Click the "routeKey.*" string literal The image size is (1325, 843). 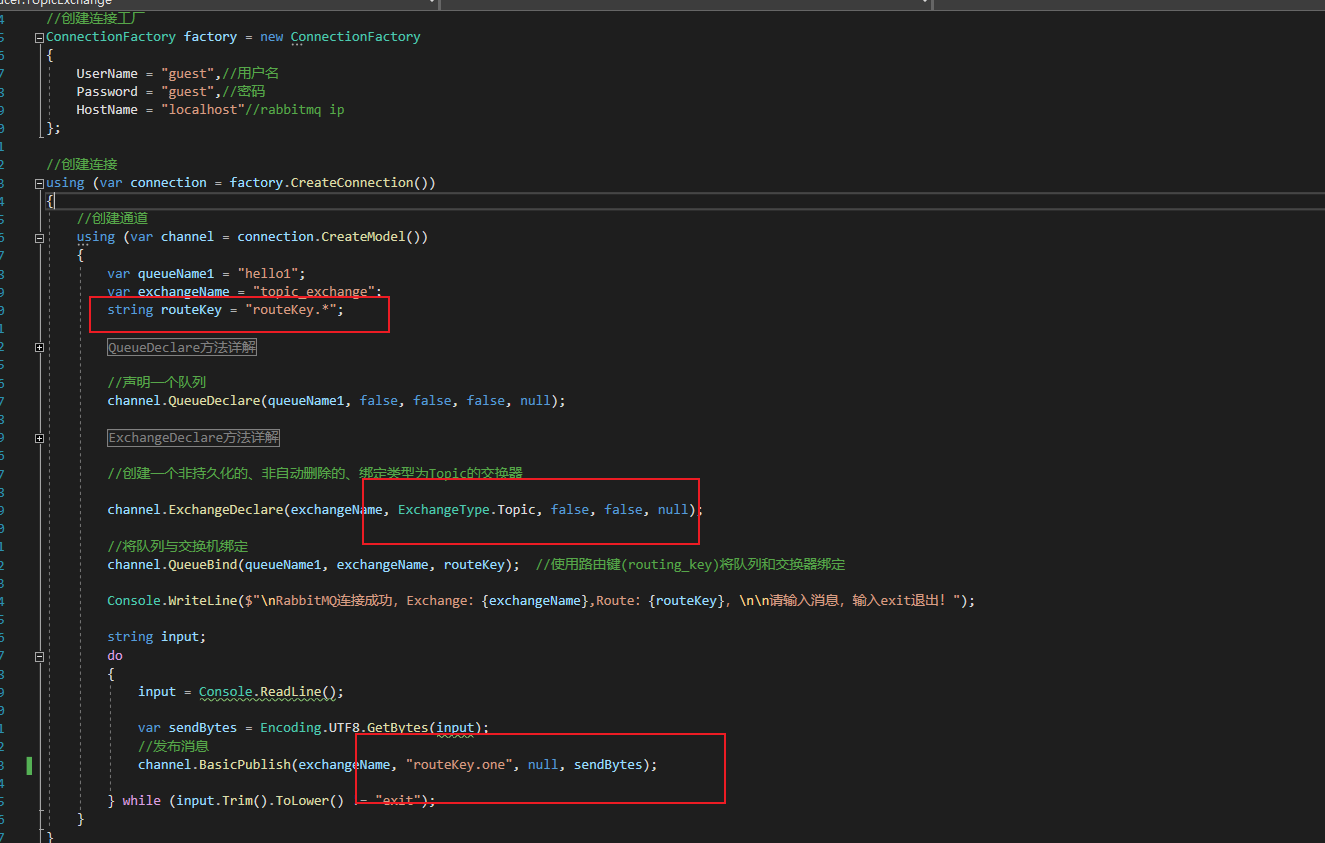pyautogui.click(x=291, y=310)
